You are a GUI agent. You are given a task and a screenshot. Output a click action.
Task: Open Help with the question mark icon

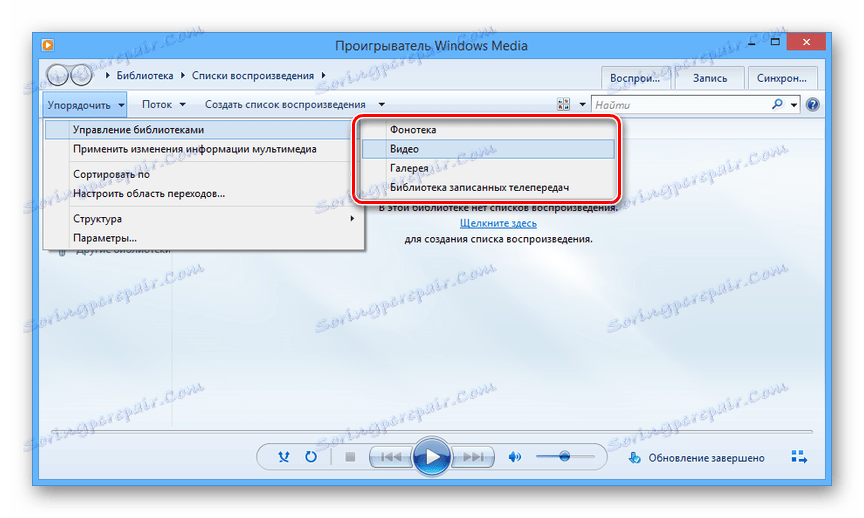[813, 105]
